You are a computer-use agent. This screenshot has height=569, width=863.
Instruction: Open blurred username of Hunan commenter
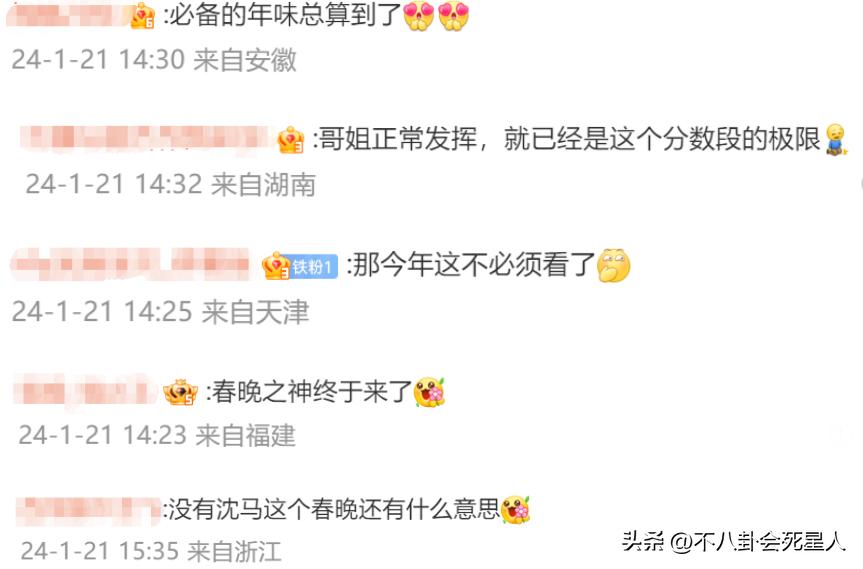(146, 139)
